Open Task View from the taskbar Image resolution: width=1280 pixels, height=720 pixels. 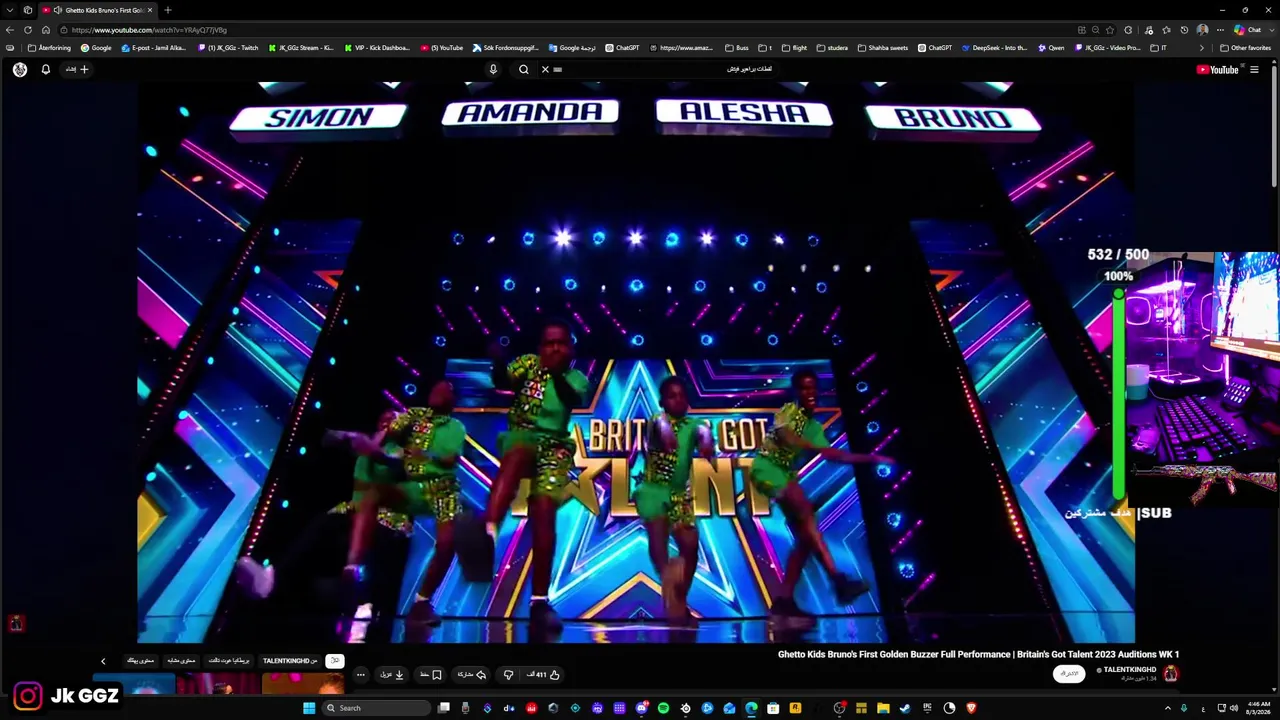(443, 708)
